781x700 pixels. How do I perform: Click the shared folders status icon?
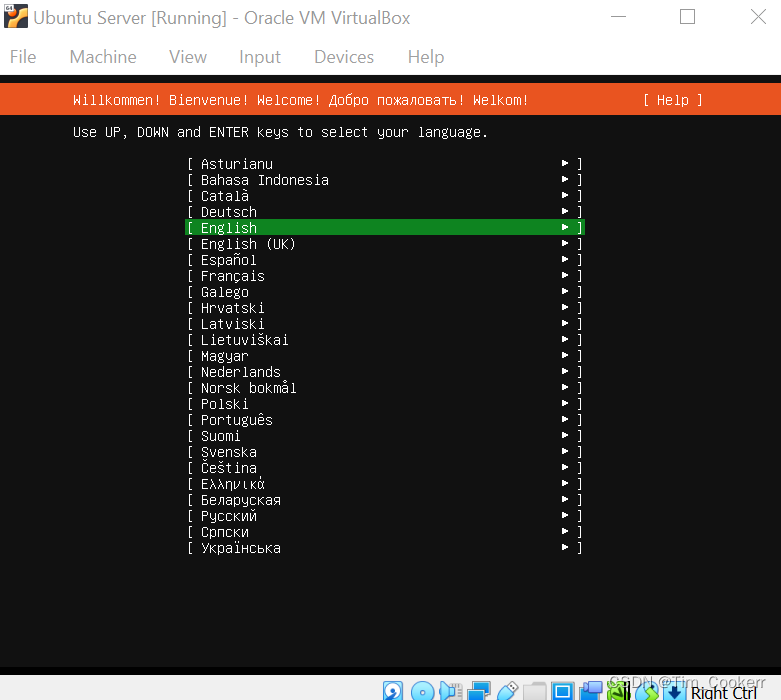[x=534, y=691]
